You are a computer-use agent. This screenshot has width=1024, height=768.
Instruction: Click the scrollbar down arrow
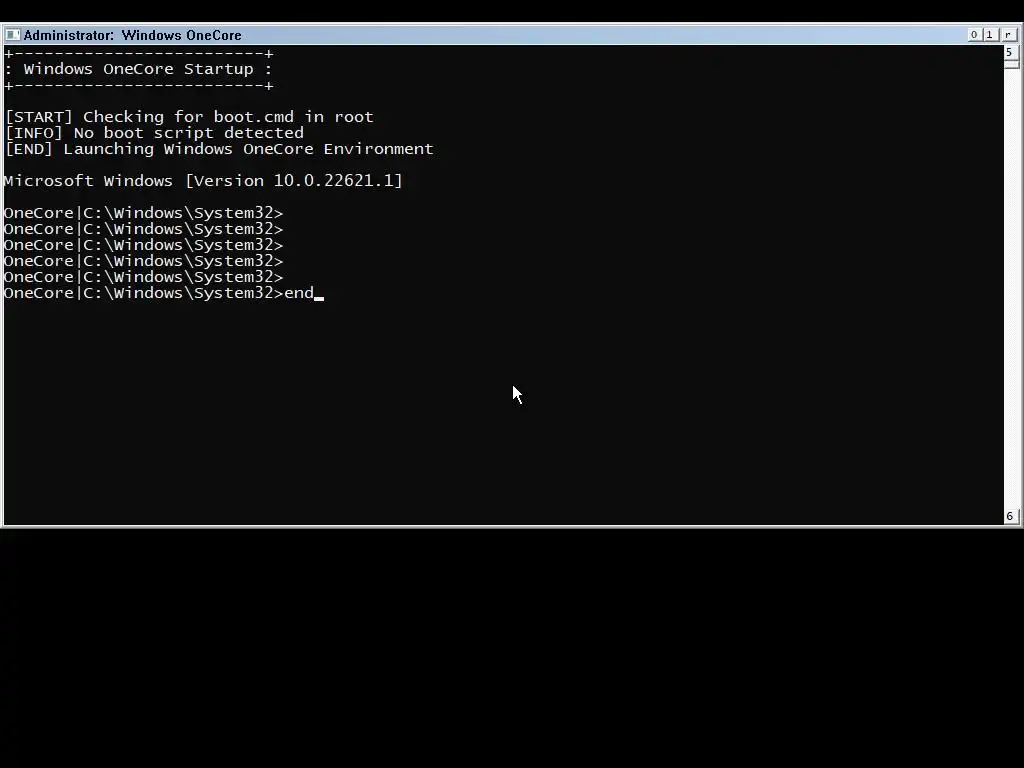pyautogui.click(x=1010, y=516)
